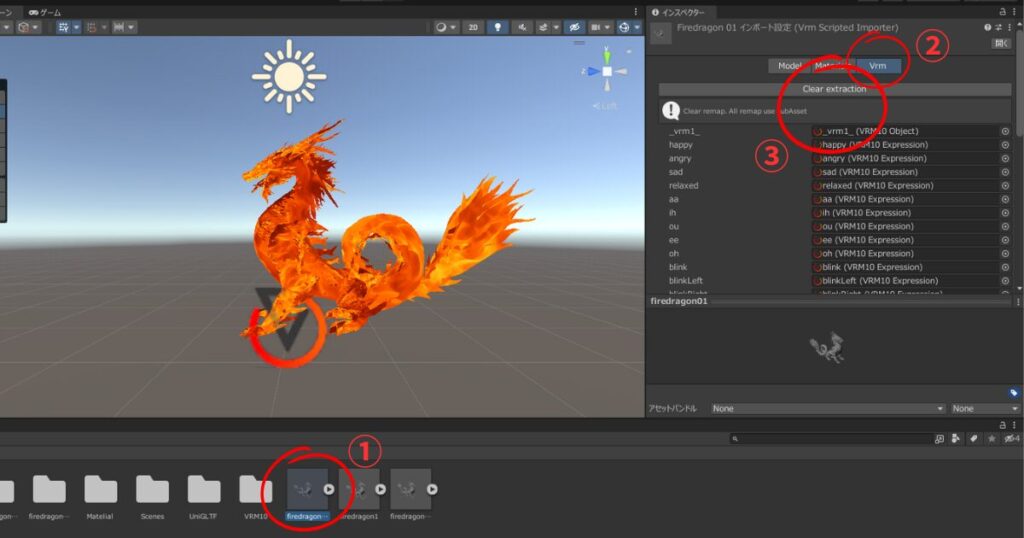The image size is (1024, 538).
Task: Switch to the ゲーム (Game) tab
Action: point(44,12)
